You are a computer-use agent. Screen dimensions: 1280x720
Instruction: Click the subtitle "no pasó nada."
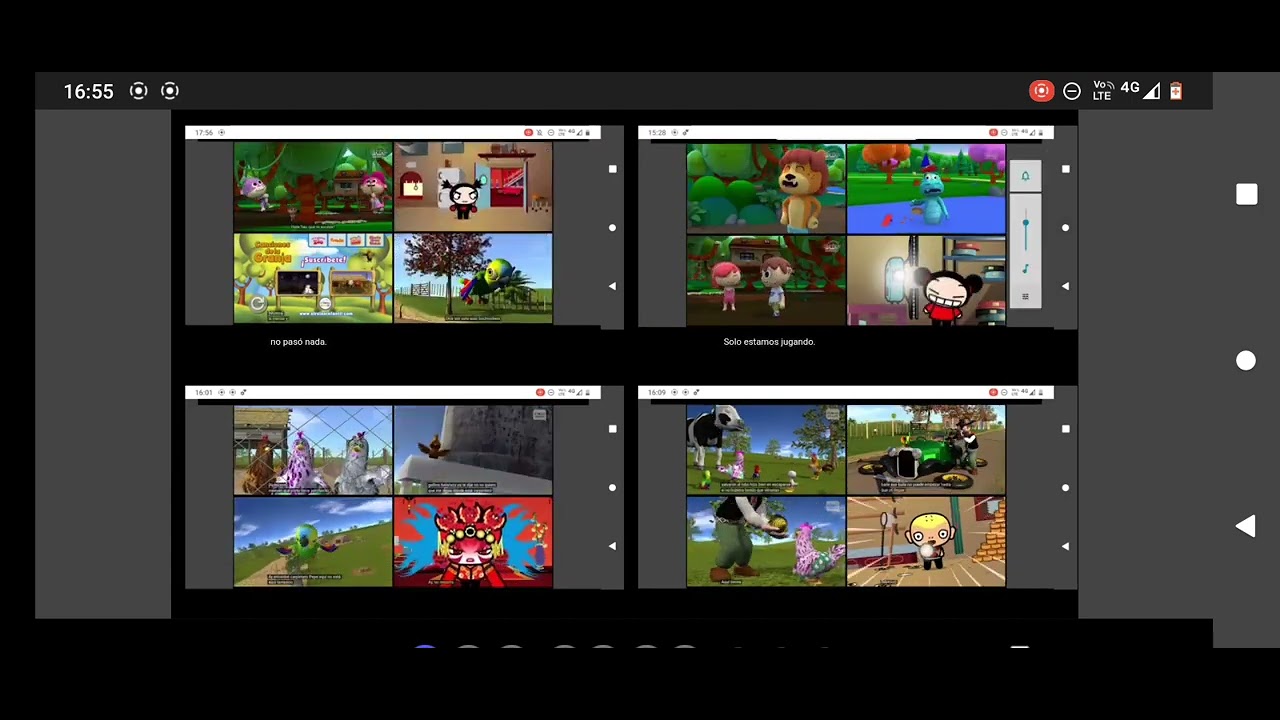[298, 342]
